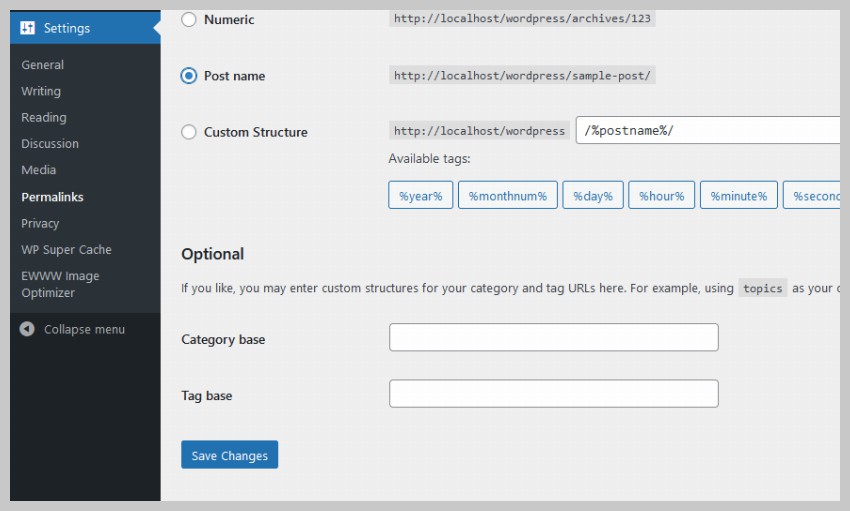This screenshot has height=511, width=850.
Task: Open the Privacy settings page
Action: coord(40,223)
